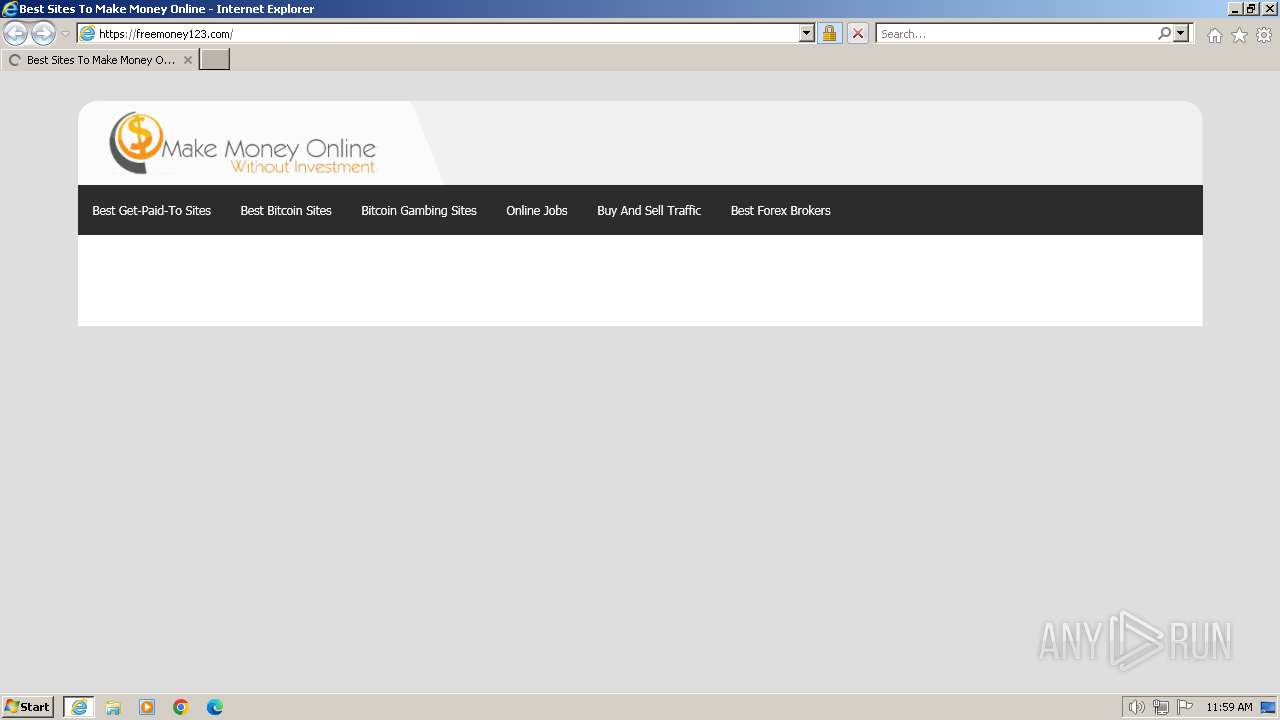The width and height of the screenshot is (1280, 720).
Task: Go back using the browser Back arrow
Action: [x=15, y=34]
